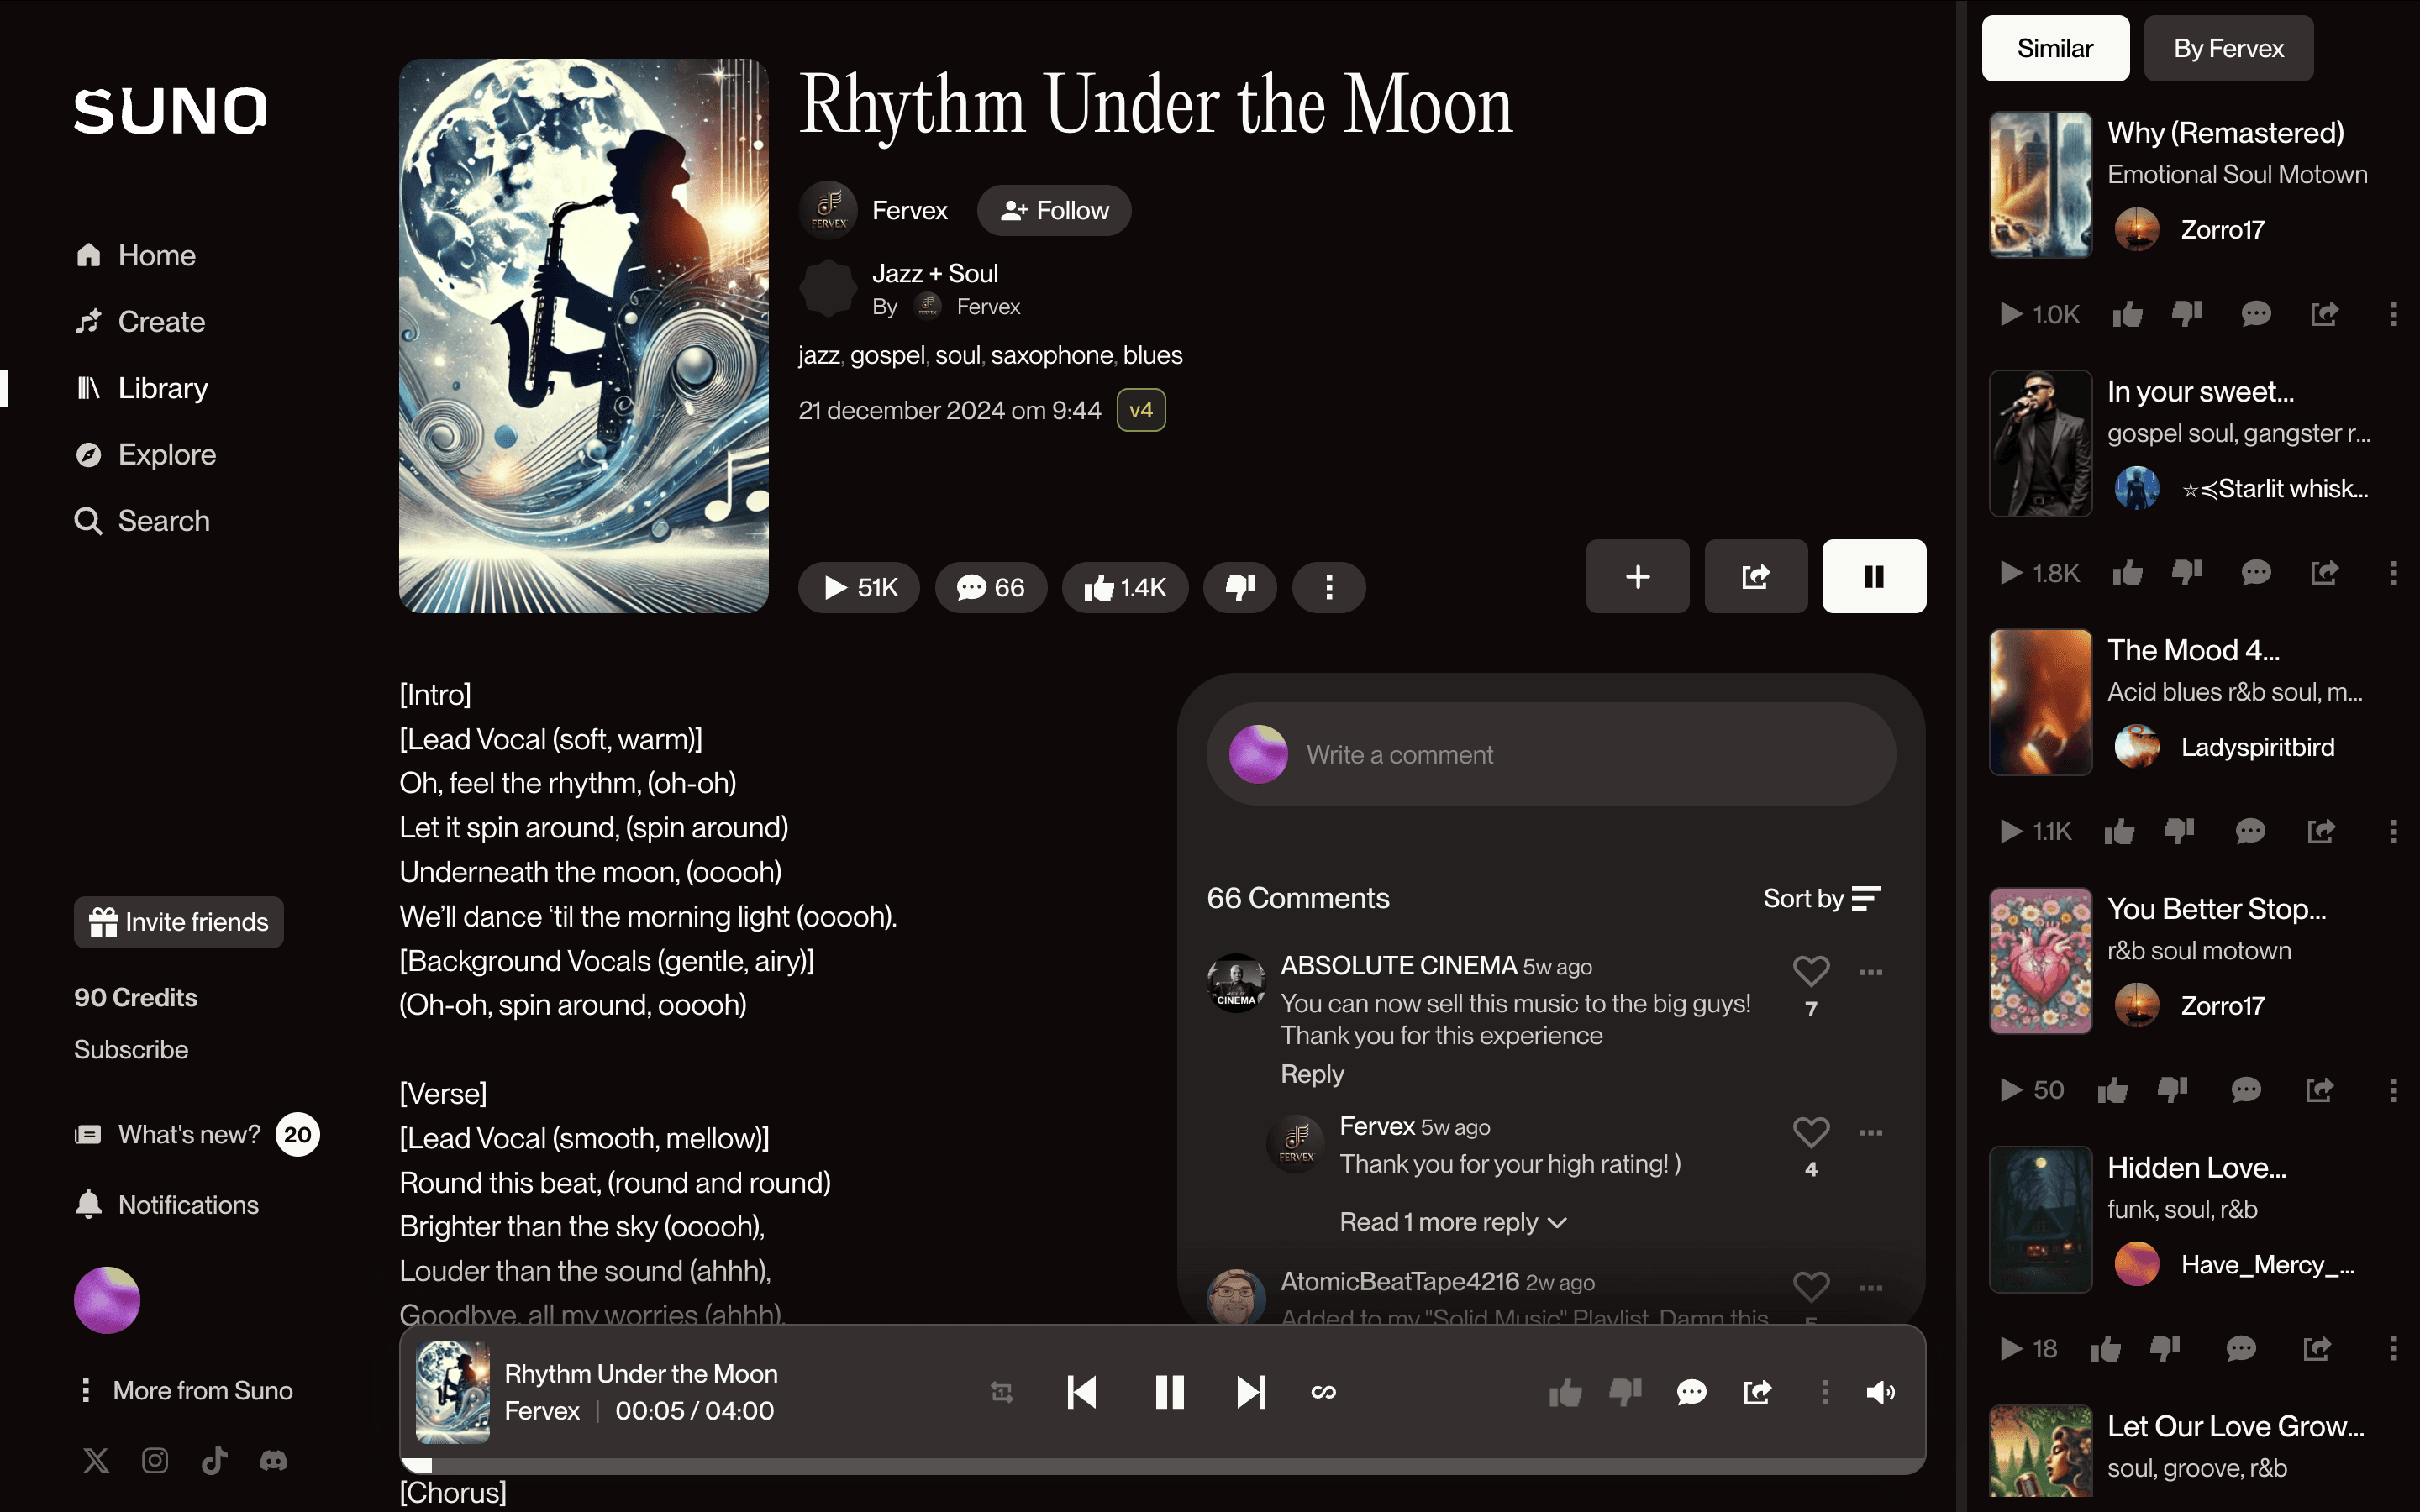Click the SUNO logo
This screenshot has width=2420, height=1512.
click(171, 110)
